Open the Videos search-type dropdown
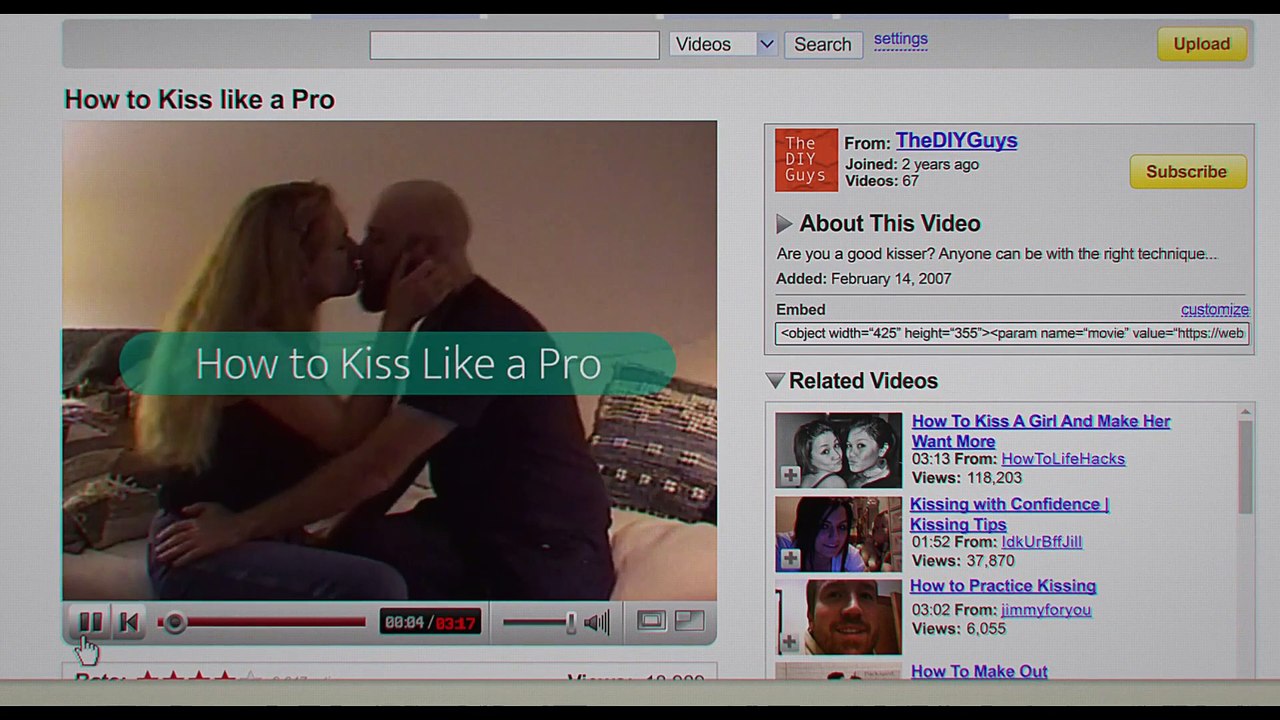The height and width of the screenshot is (720, 1280). (x=723, y=44)
